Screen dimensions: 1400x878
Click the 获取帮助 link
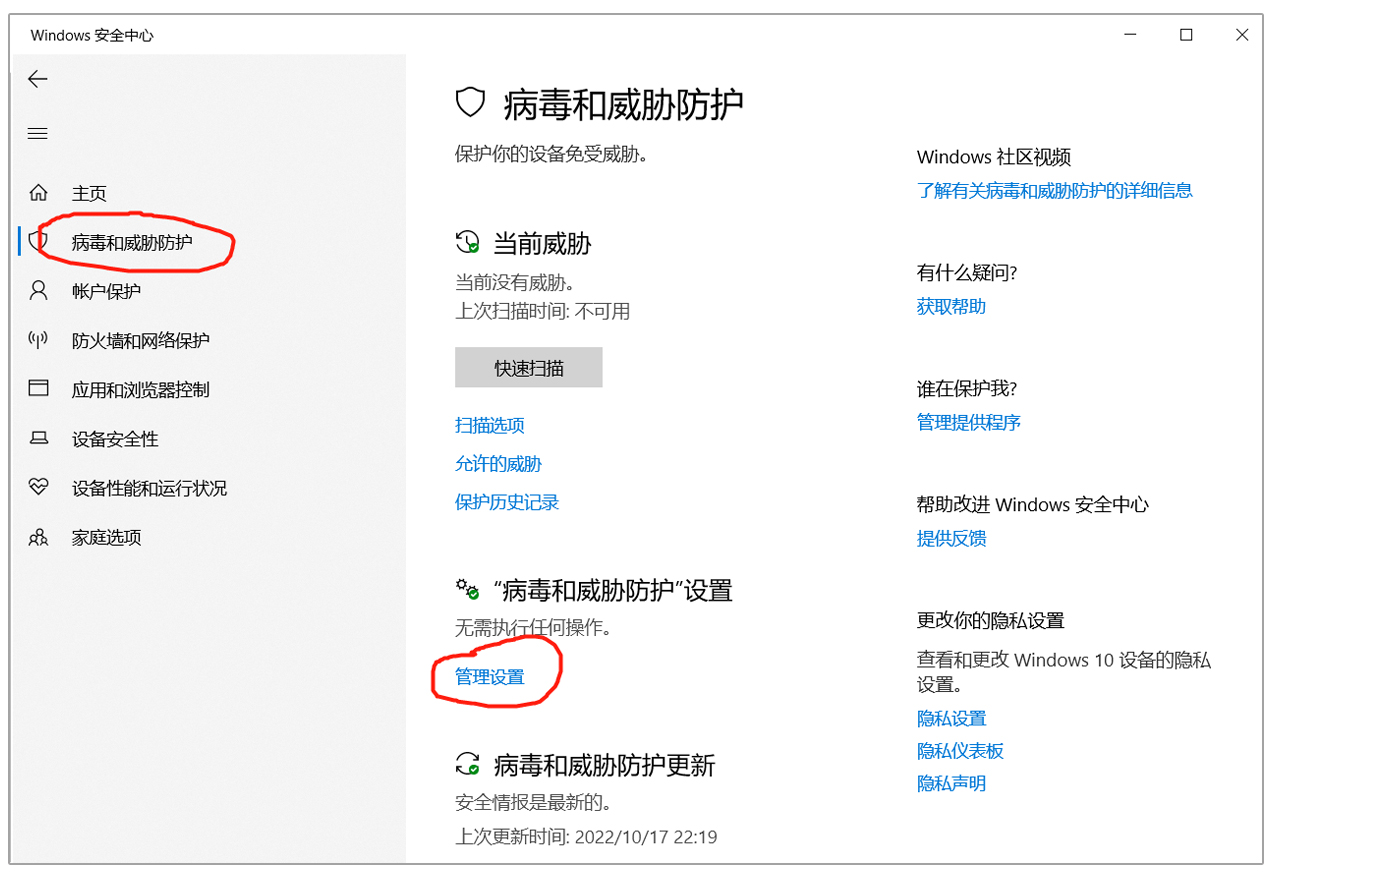coord(951,307)
